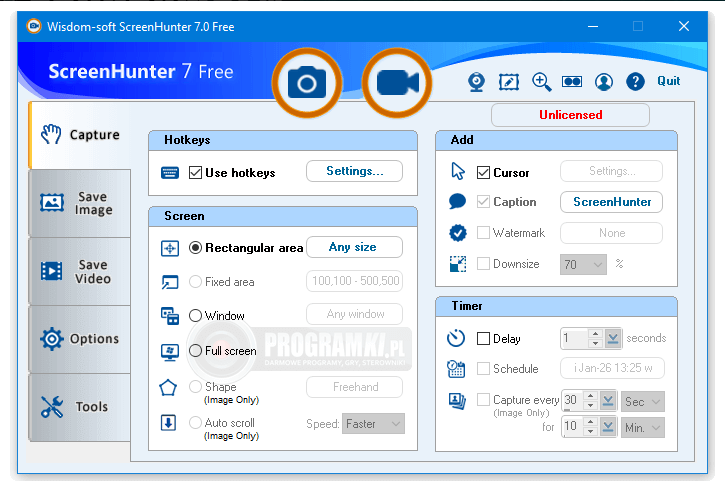Screen dimensions: 725x490
Task: Click the camera screenshot capture button
Action: [x=307, y=83]
